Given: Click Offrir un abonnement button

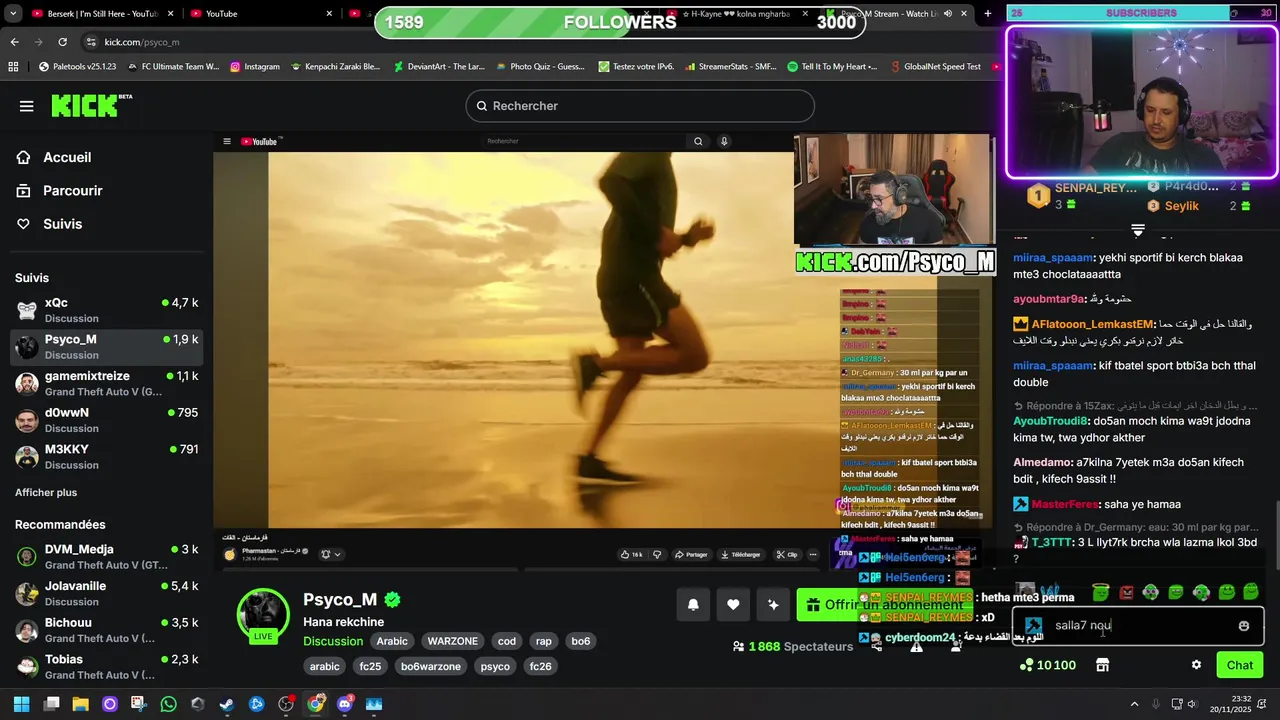Looking at the screenshot, I should (x=885, y=604).
